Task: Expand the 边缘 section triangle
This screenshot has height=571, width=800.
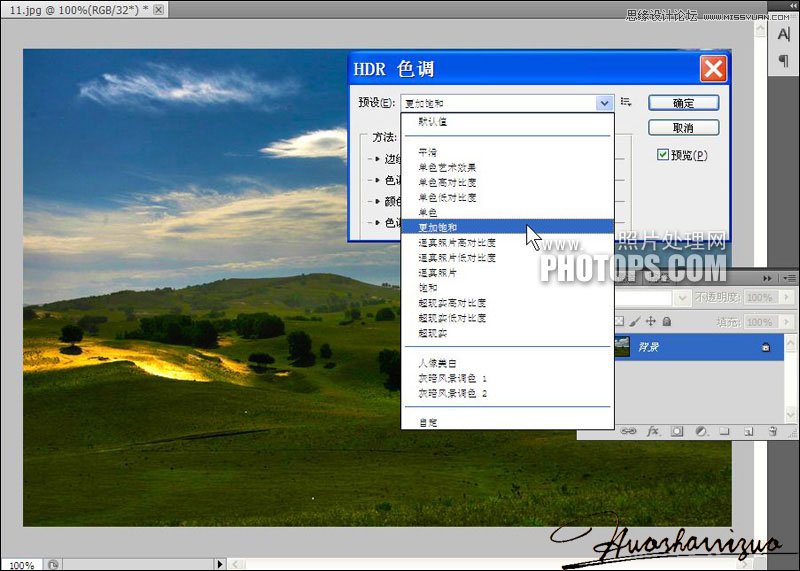Action: click(x=377, y=159)
